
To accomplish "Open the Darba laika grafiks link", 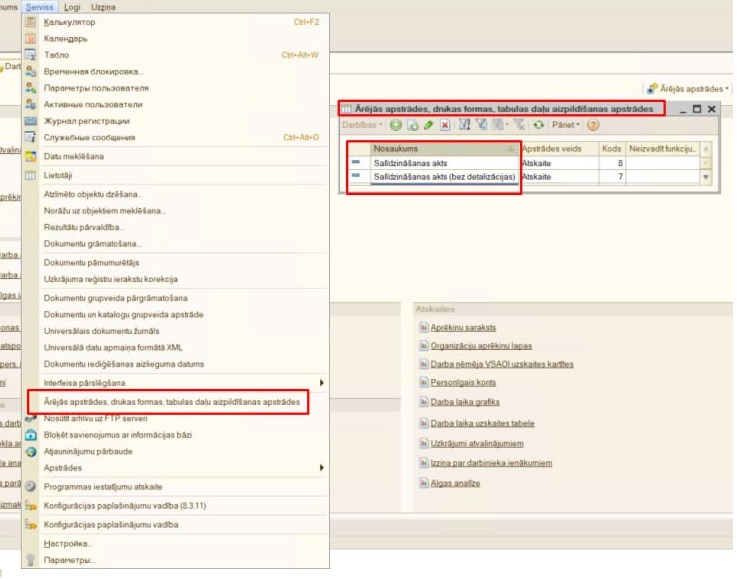I will click(465, 402).
